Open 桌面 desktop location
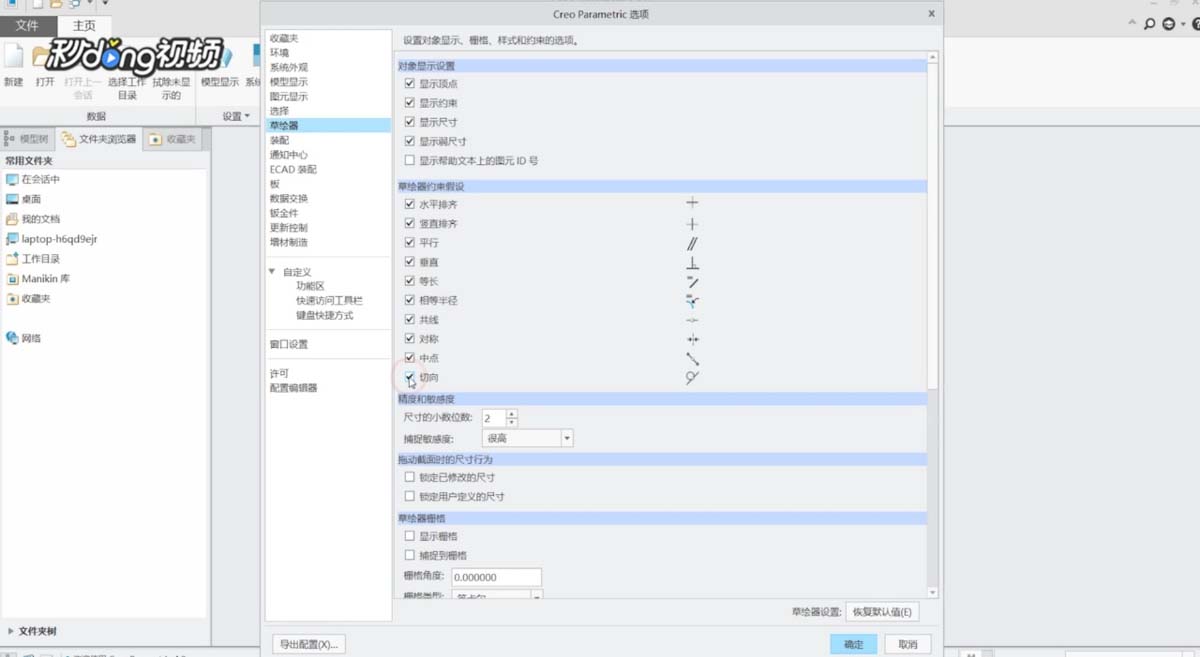 tap(24, 199)
